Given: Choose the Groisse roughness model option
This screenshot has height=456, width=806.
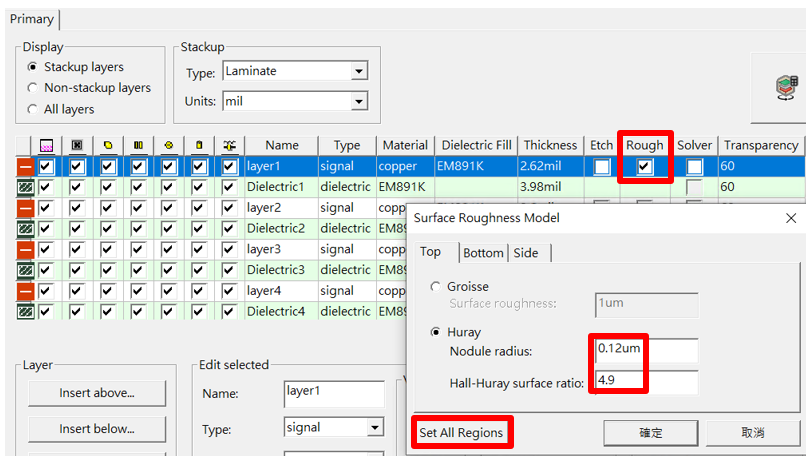Looking at the screenshot, I should [x=435, y=286].
